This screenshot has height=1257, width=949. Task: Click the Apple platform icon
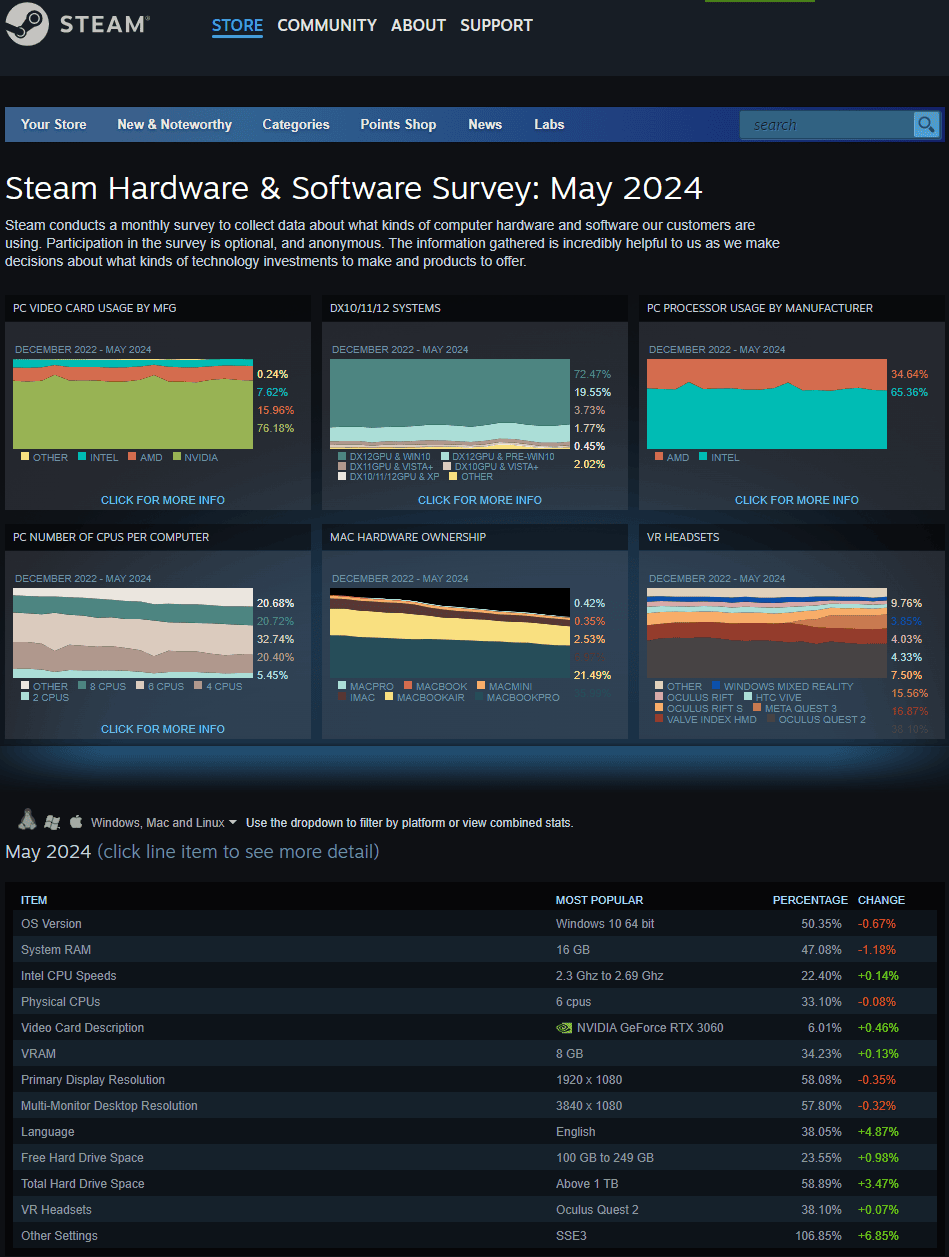tap(76, 821)
